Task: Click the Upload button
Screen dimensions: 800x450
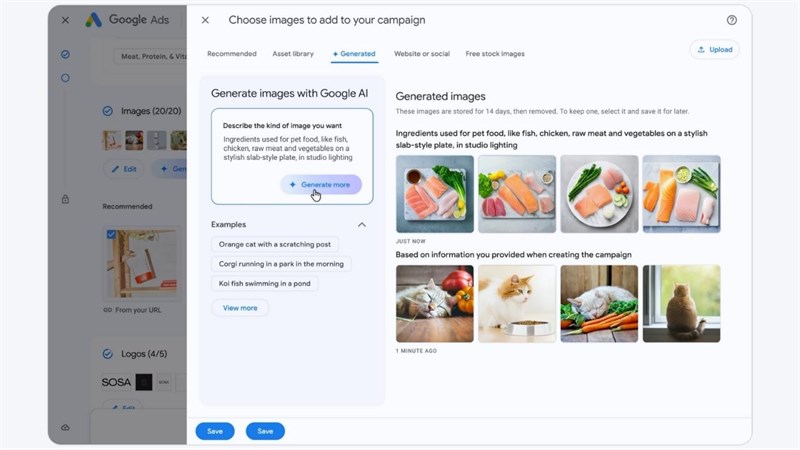Action: coord(715,49)
